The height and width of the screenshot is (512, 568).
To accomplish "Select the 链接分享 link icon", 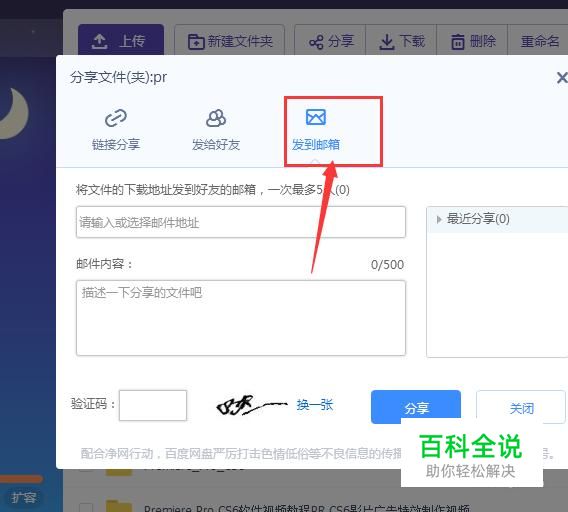I will coord(116,118).
